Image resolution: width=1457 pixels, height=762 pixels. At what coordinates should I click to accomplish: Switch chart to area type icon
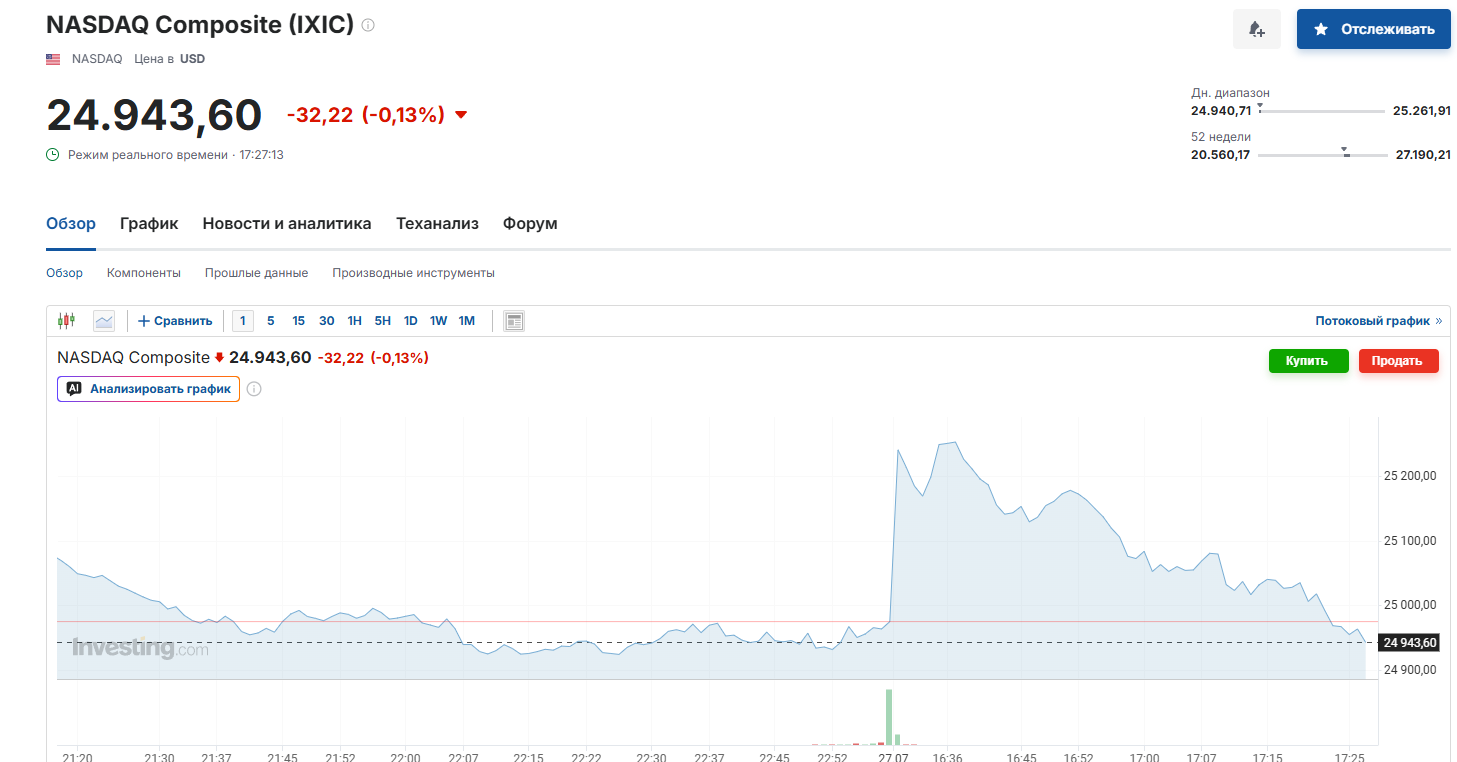tap(104, 321)
